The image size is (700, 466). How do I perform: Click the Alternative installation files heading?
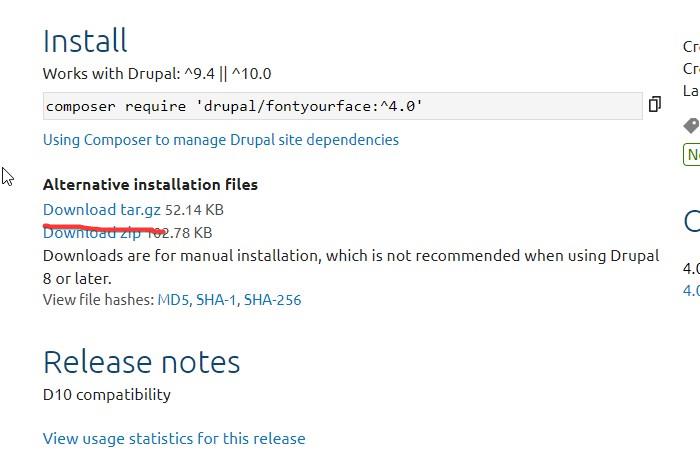[x=150, y=185]
